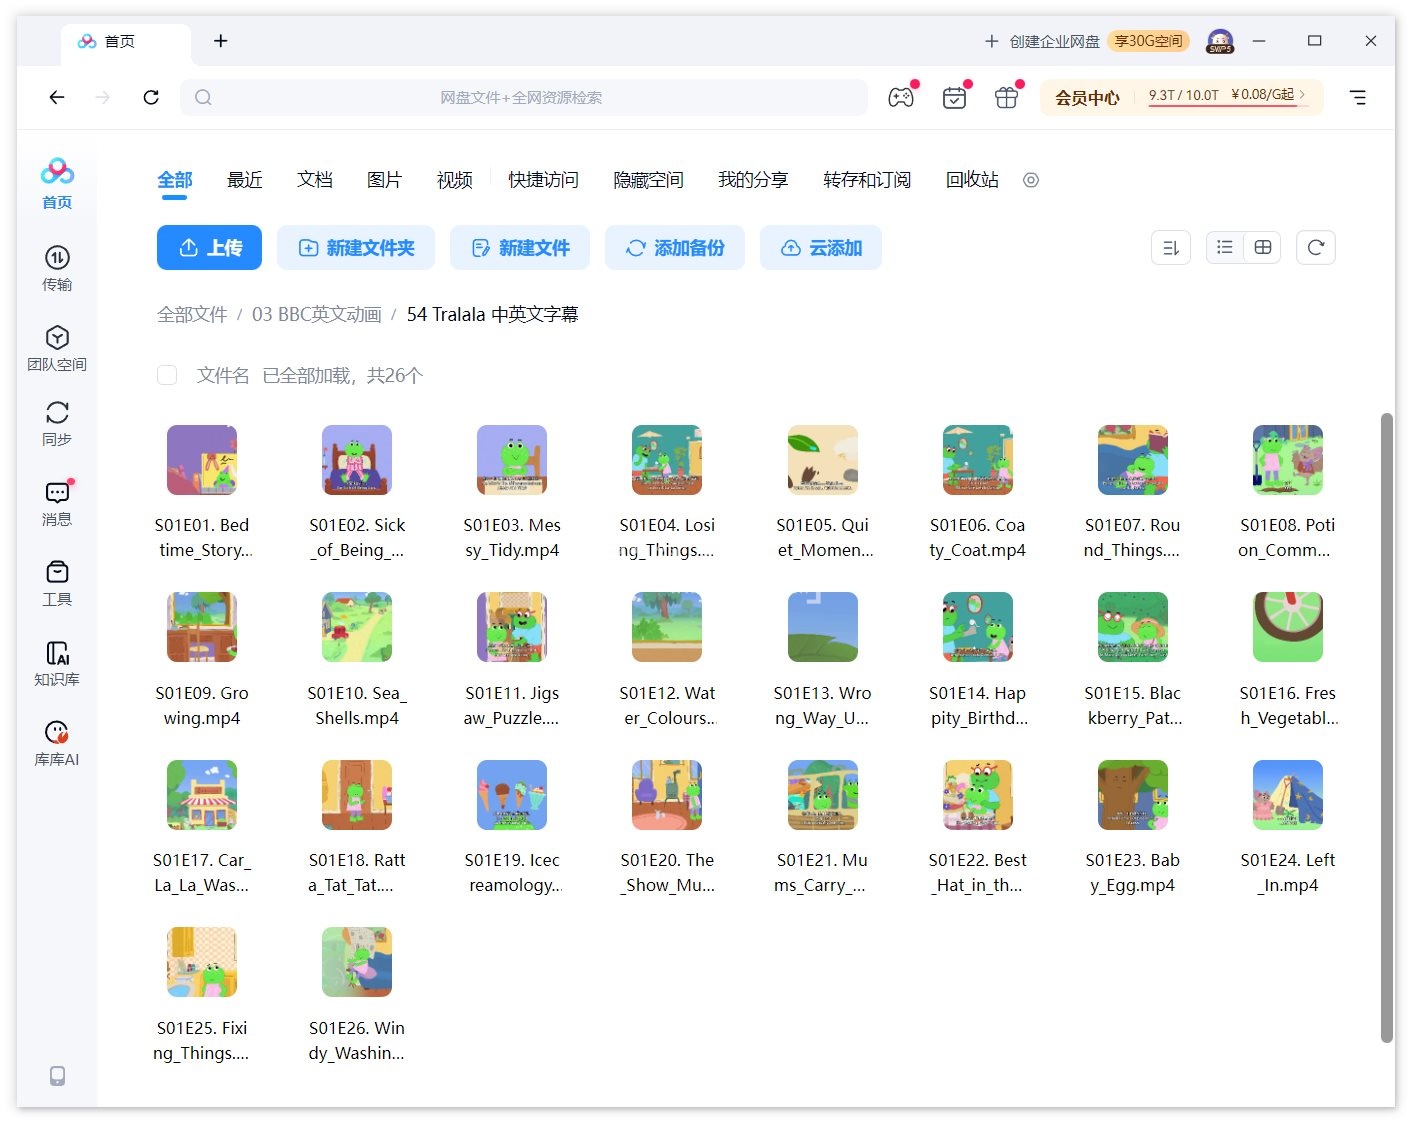Screen dimensions: 1415x1129
Task: Open the 传输 transfer panel
Action: [x=57, y=268]
